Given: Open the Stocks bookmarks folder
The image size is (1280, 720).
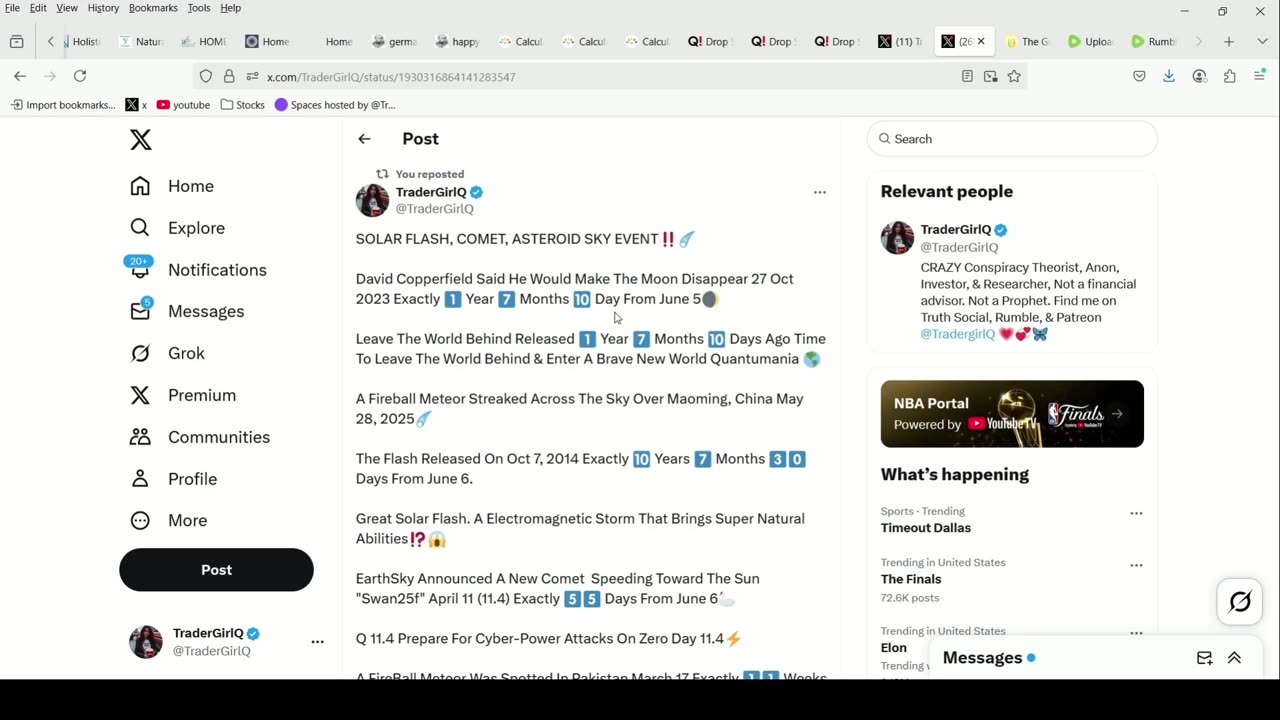Looking at the screenshot, I should [x=242, y=105].
